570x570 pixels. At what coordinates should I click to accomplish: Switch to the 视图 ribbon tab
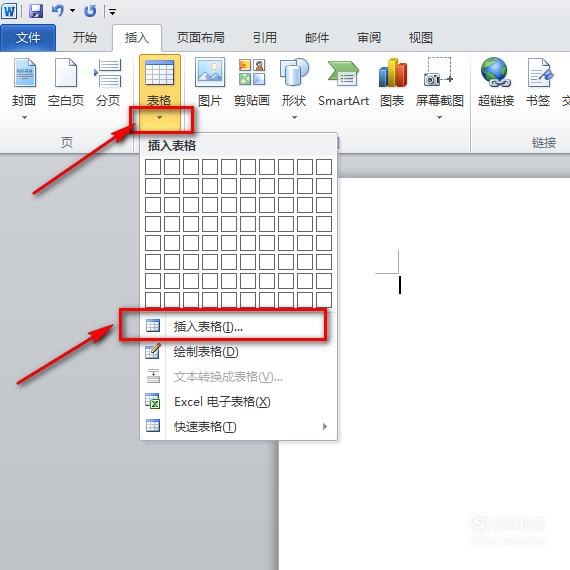pyautogui.click(x=421, y=37)
